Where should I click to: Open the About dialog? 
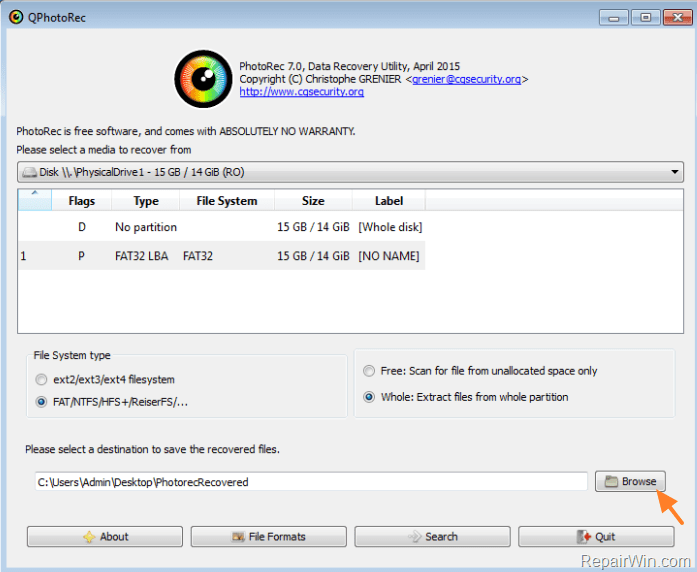point(105,536)
